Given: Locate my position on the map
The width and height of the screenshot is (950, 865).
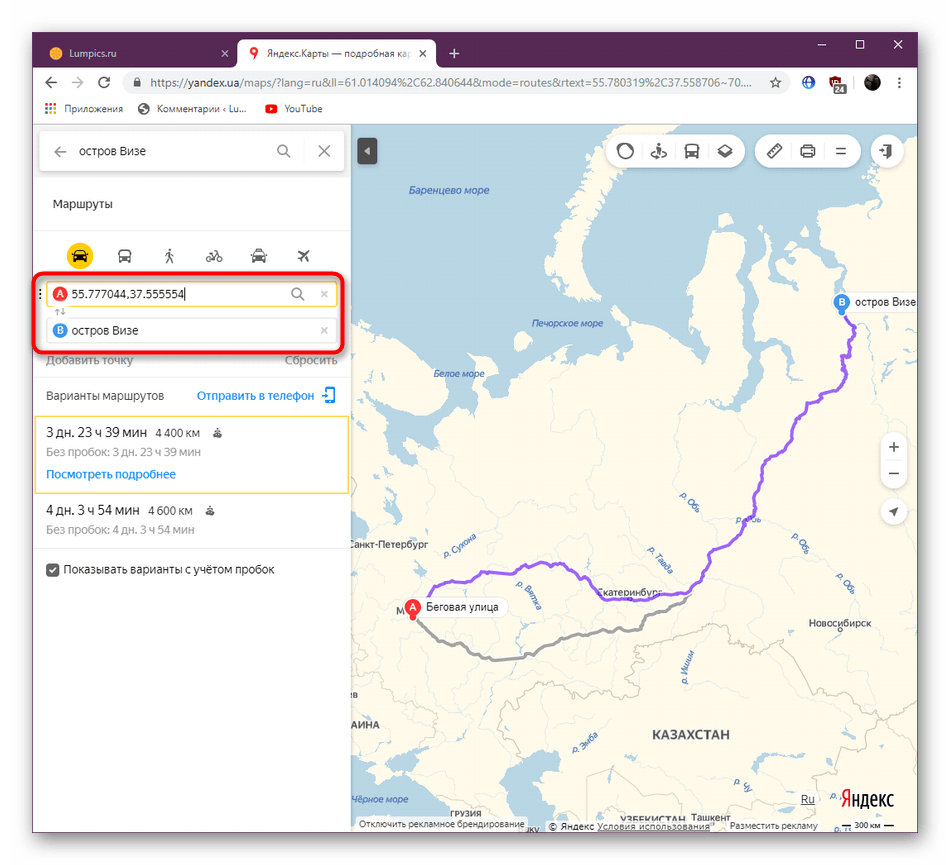Looking at the screenshot, I should (x=894, y=512).
